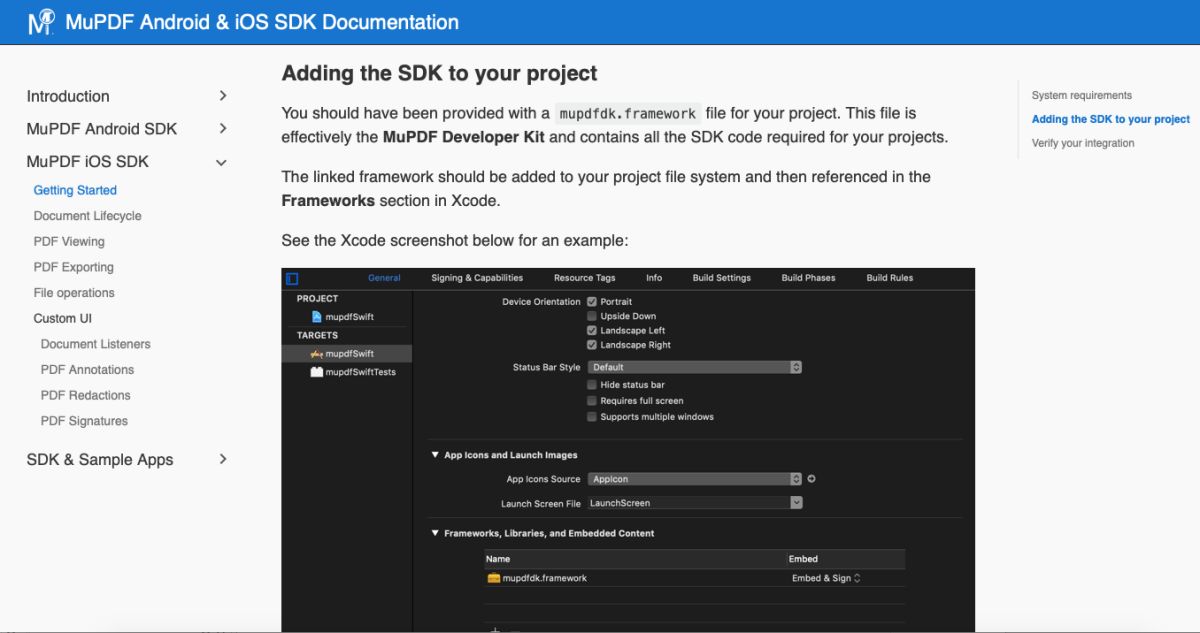
Task: Switch to the General tab in Xcode
Action: pyautogui.click(x=384, y=278)
